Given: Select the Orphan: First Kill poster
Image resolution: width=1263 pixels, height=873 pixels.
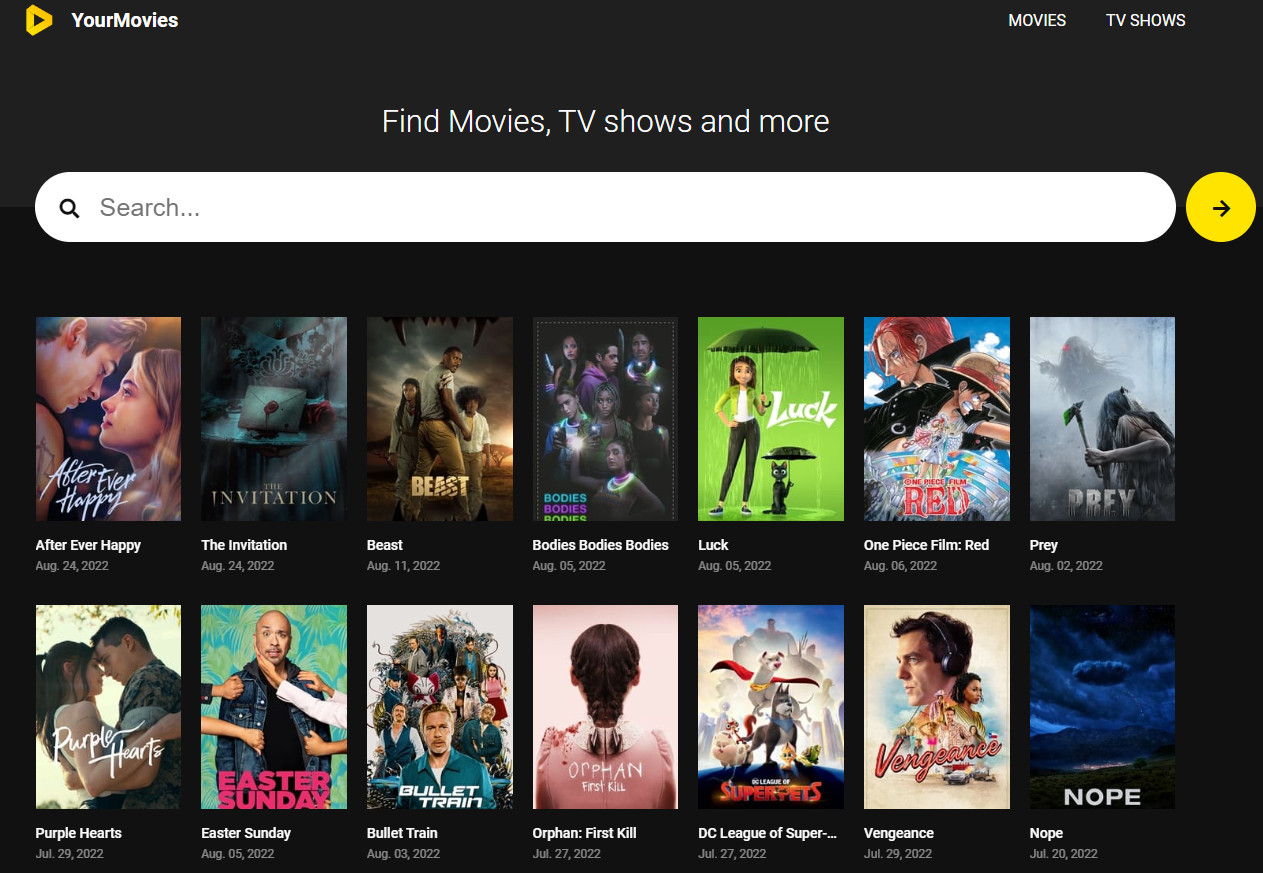Looking at the screenshot, I should click(x=605, y=707).
